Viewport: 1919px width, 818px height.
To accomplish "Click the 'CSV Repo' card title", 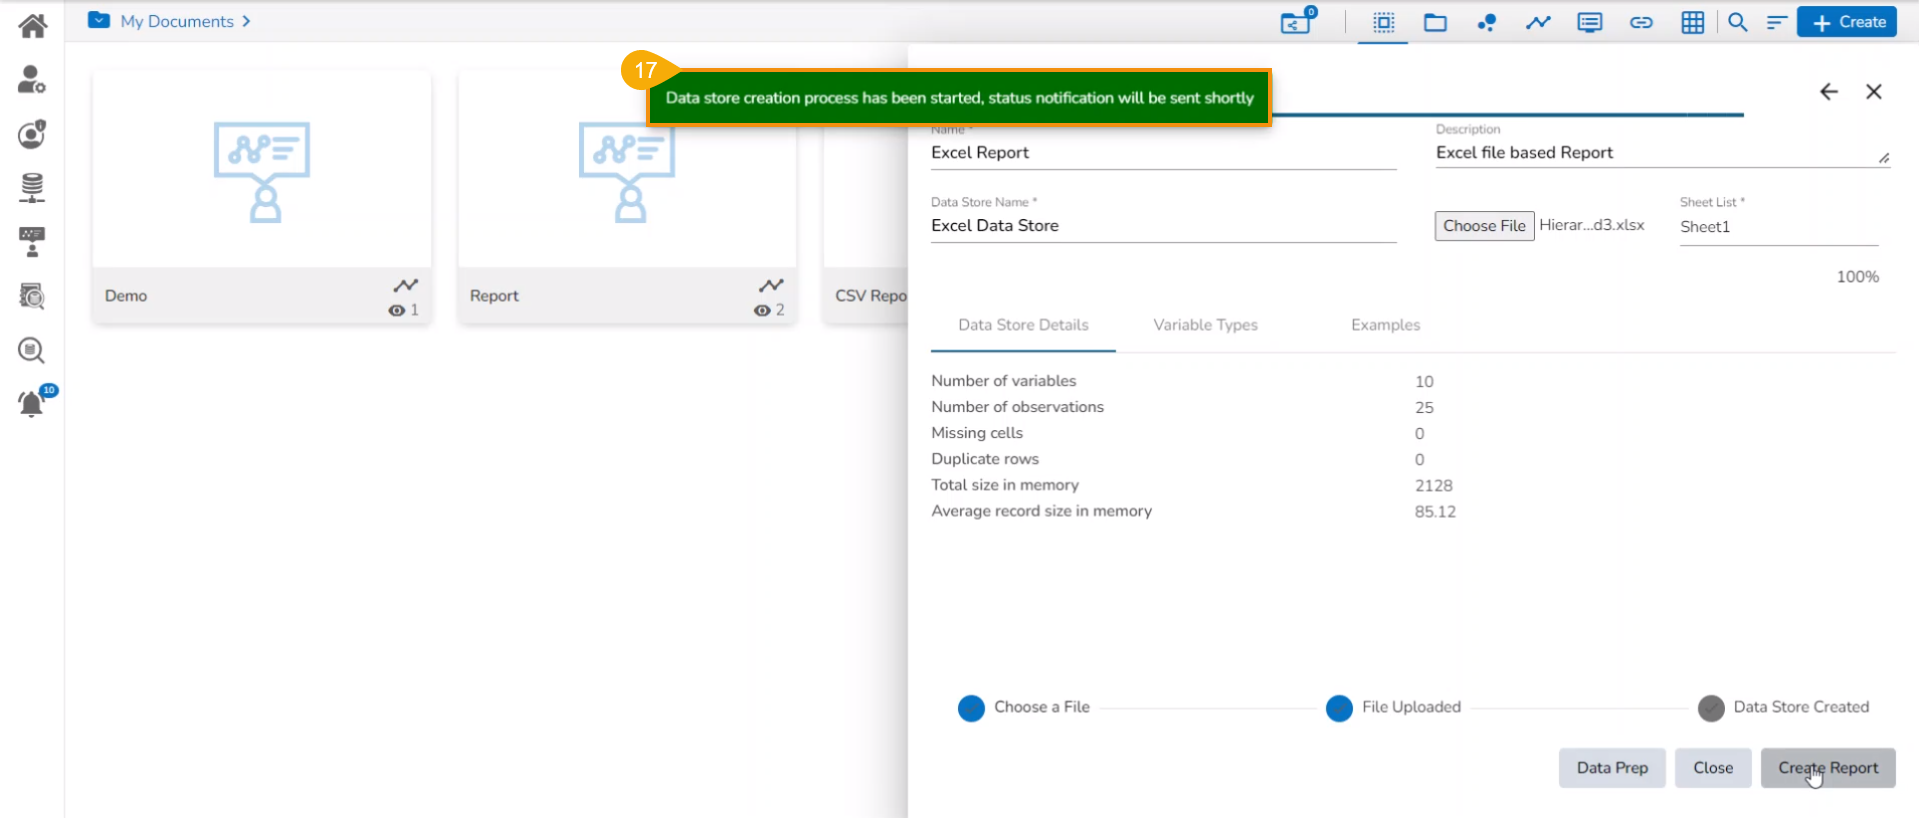I will pyautogui.click(x=871, y=296).
